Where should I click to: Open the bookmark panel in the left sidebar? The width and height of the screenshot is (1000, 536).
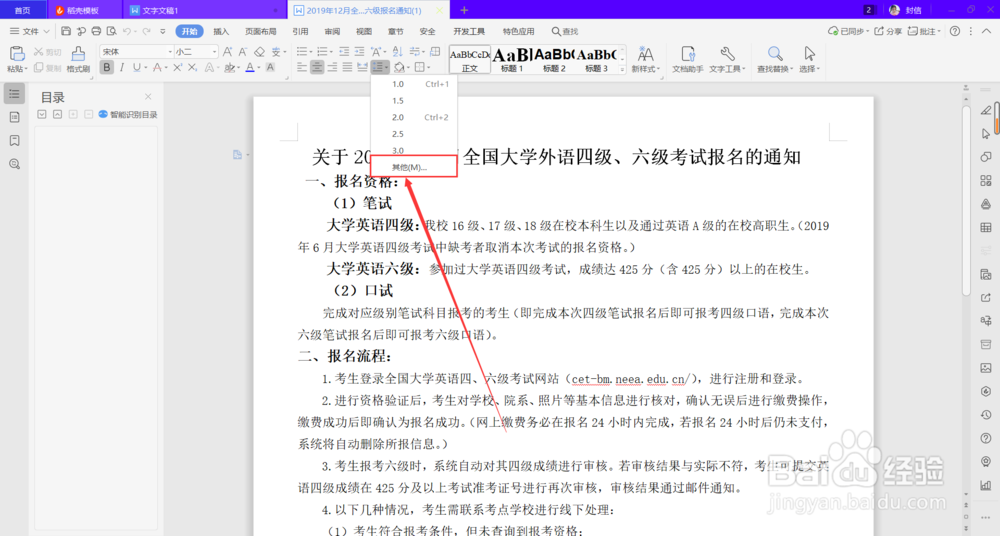click(14, 140)
